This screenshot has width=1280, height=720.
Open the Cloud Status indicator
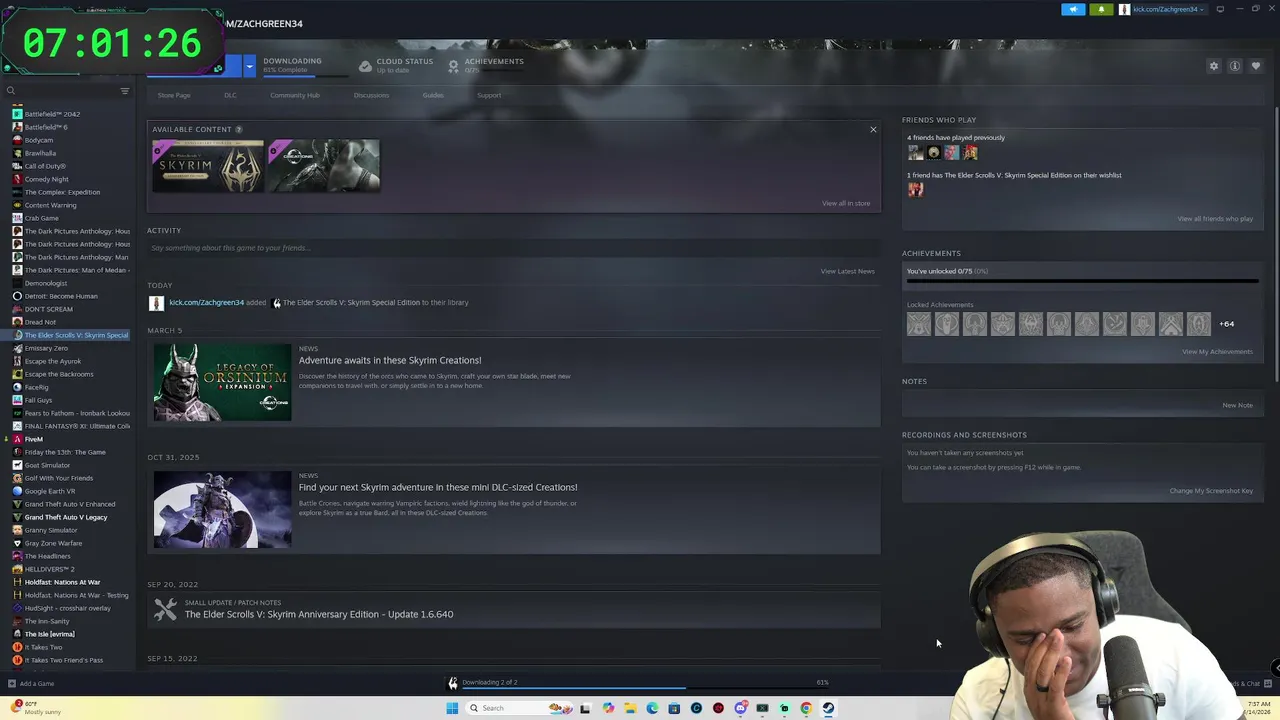coord(396,65)
